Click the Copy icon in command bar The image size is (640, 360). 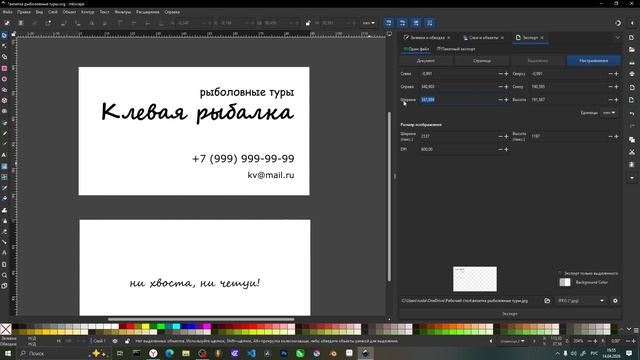[632, 140]
